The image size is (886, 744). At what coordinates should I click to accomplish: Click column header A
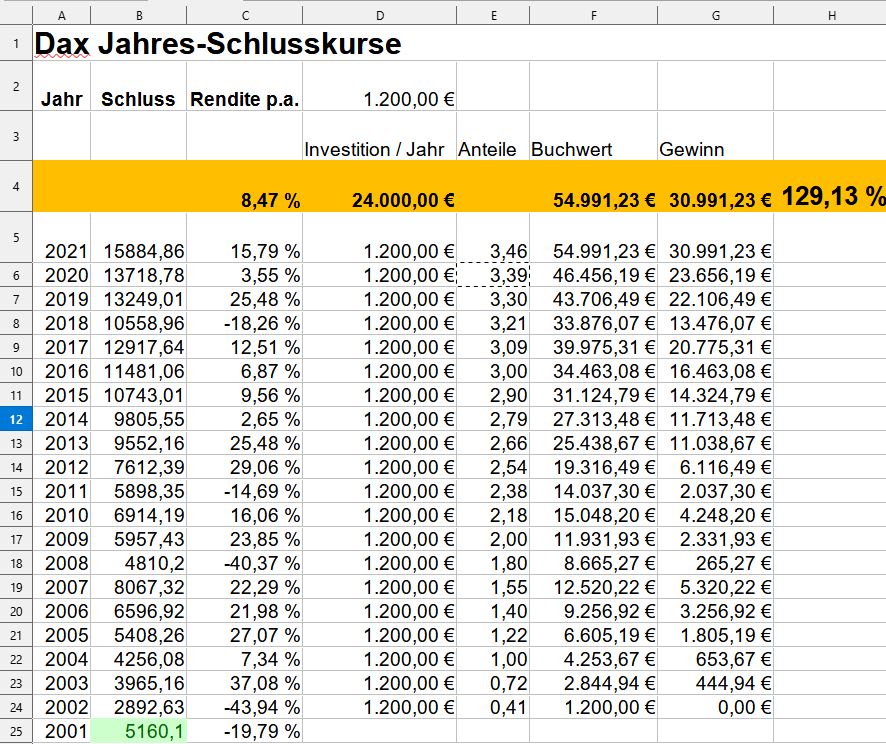tap(62, 16)
